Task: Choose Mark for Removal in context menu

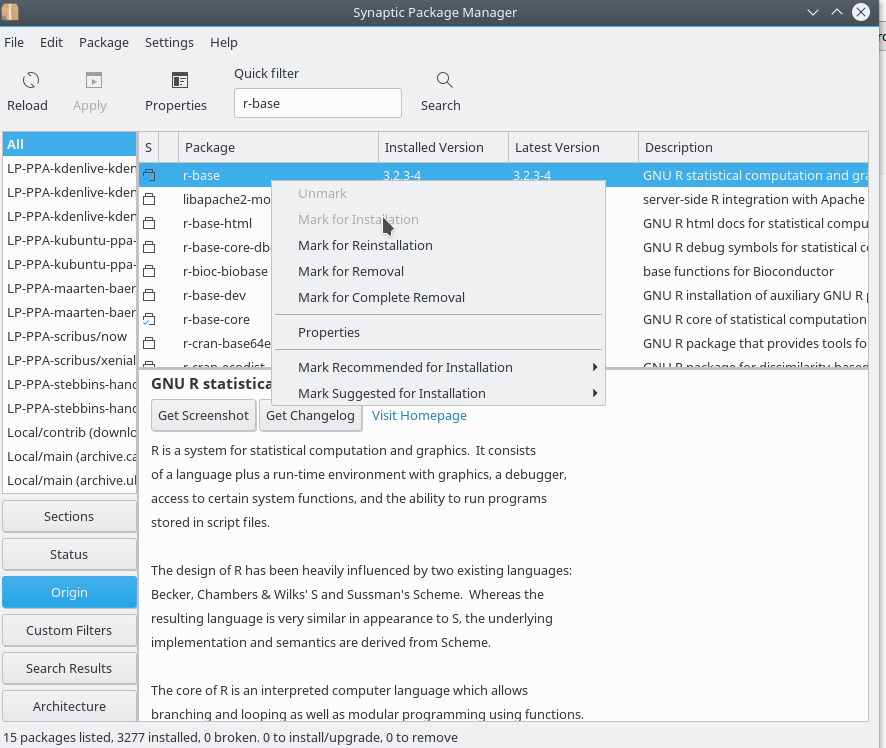Action: point(438,271)
